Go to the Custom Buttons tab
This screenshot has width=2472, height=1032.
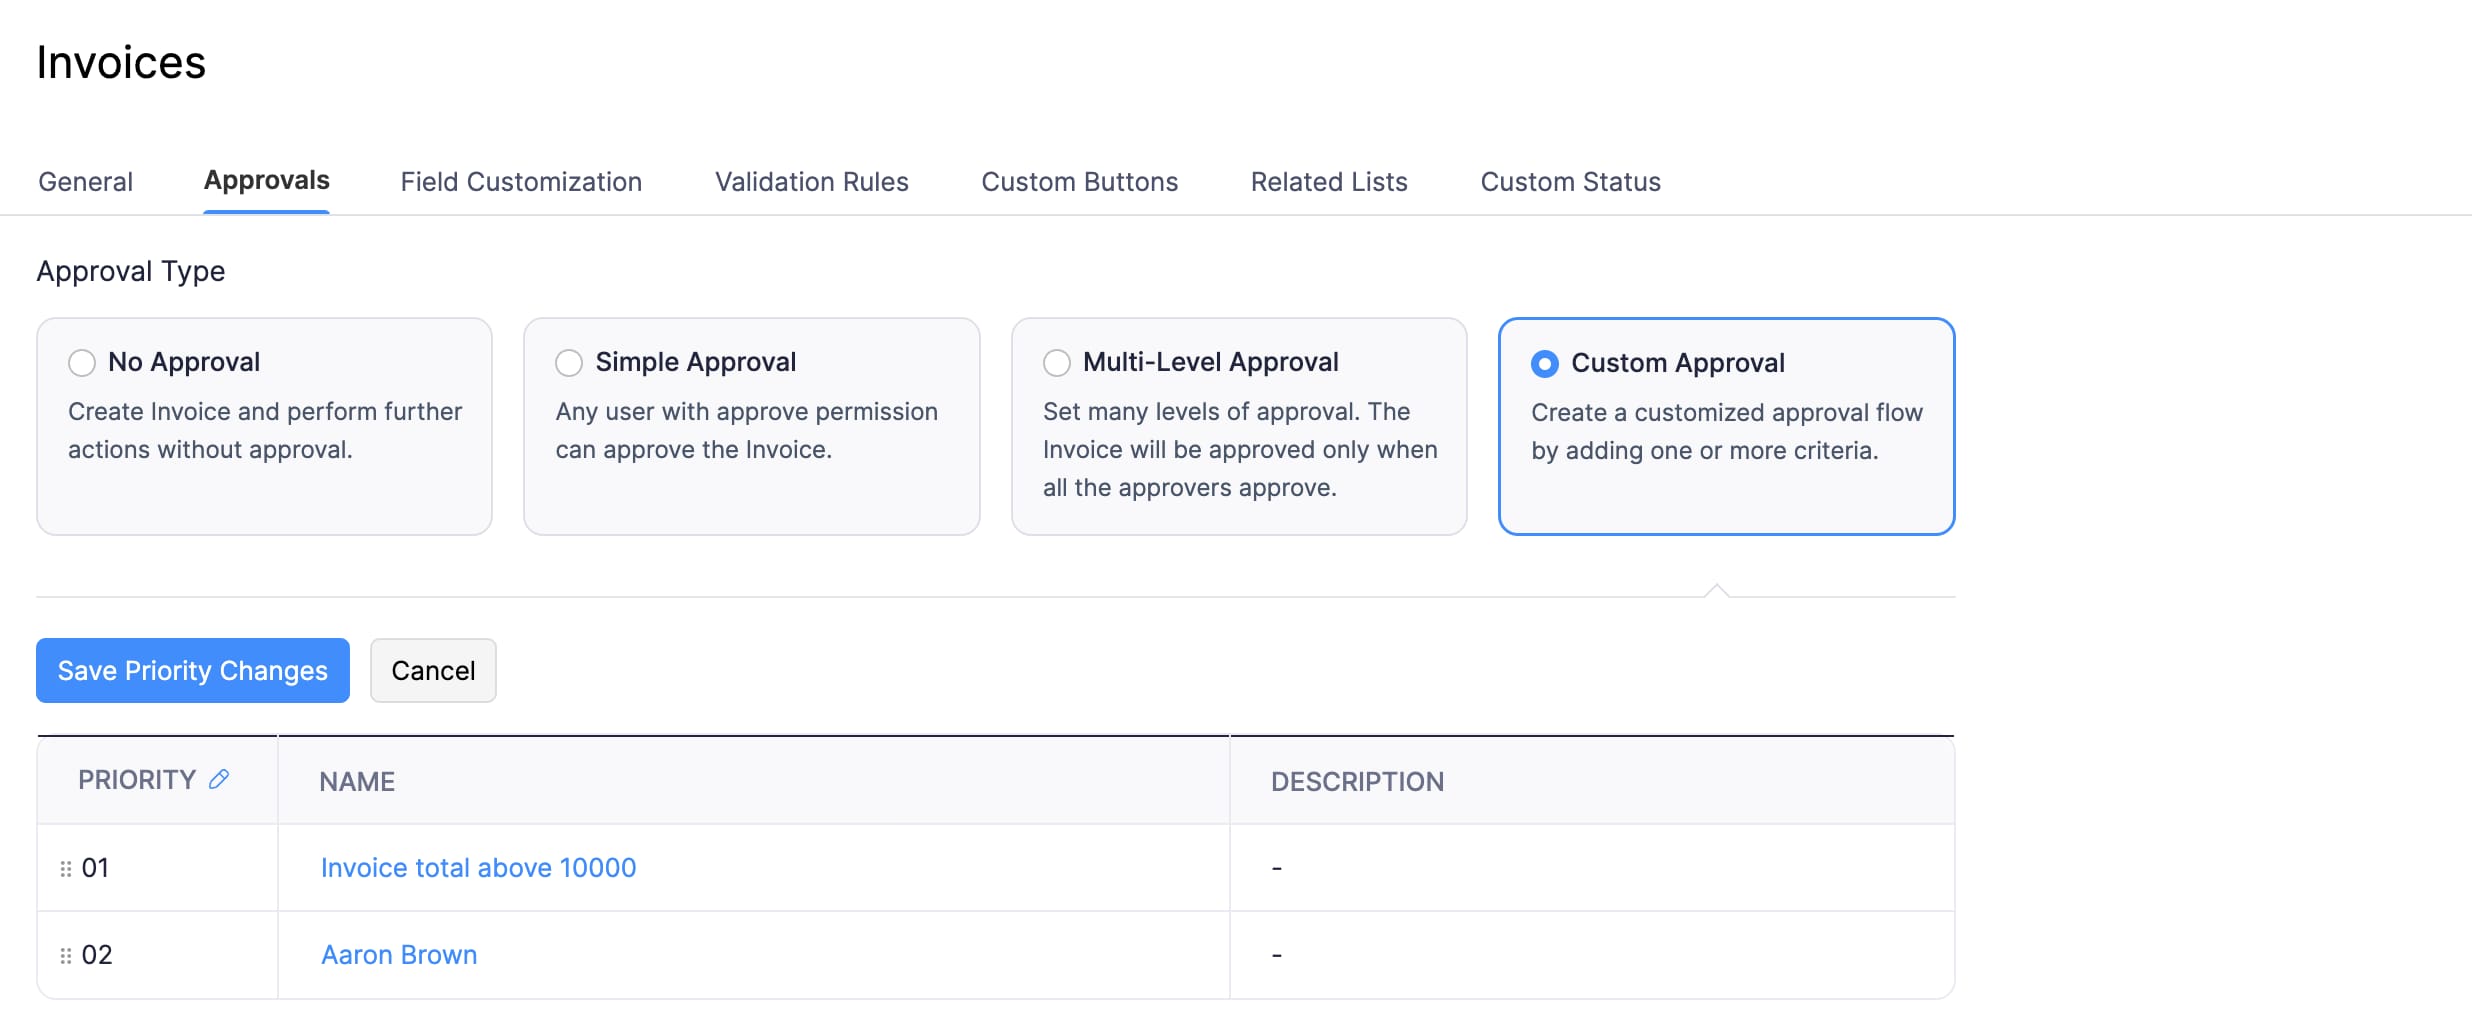coord(1079,181)
